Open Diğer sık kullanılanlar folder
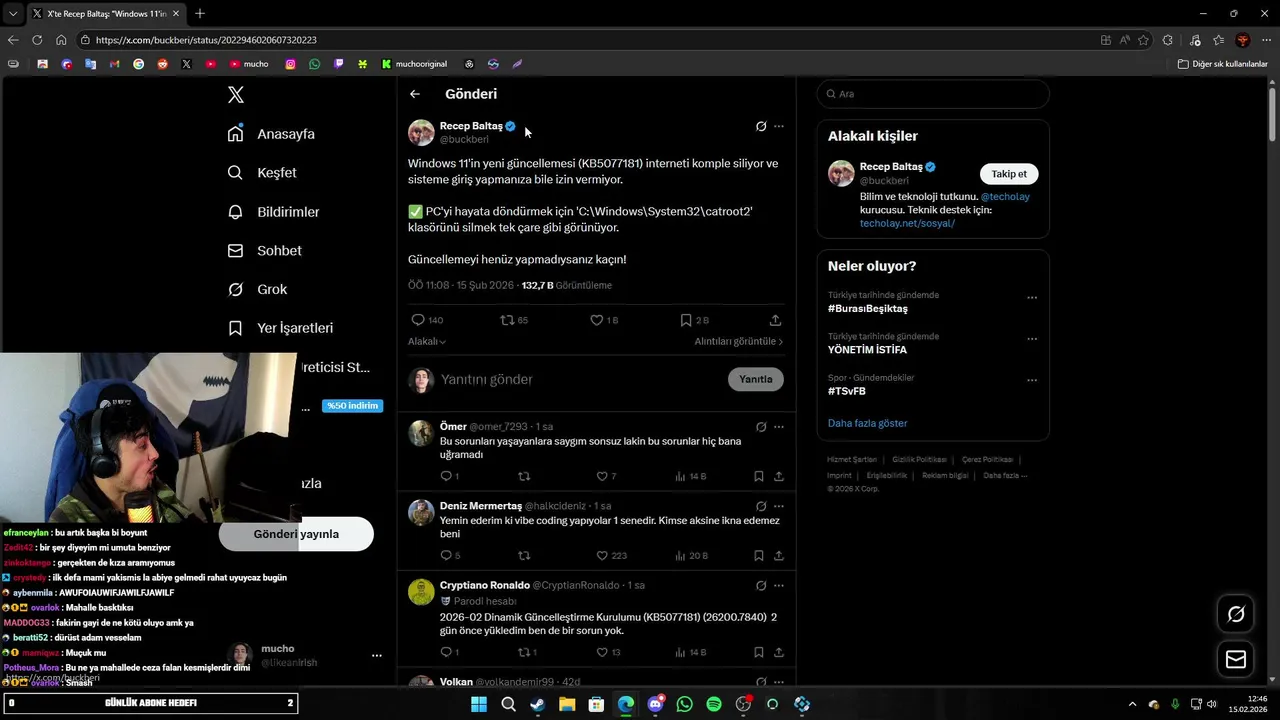1280x720 pixels. point(1222,64)
